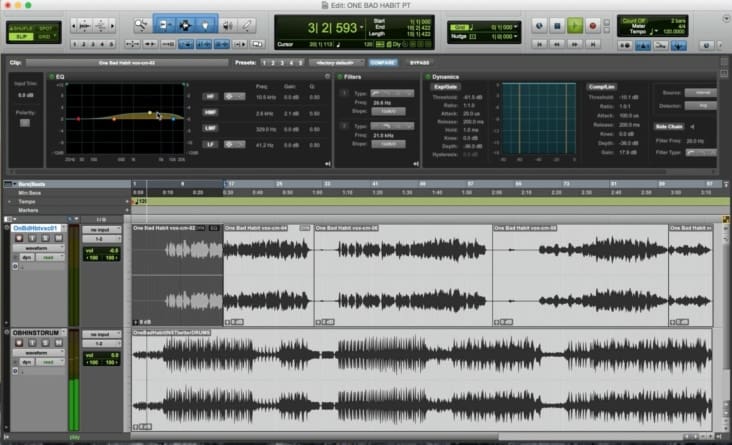Screen dimensions: 732x445
Task: Click the yellow EQ band point on graph
Action: pos(149,113)
